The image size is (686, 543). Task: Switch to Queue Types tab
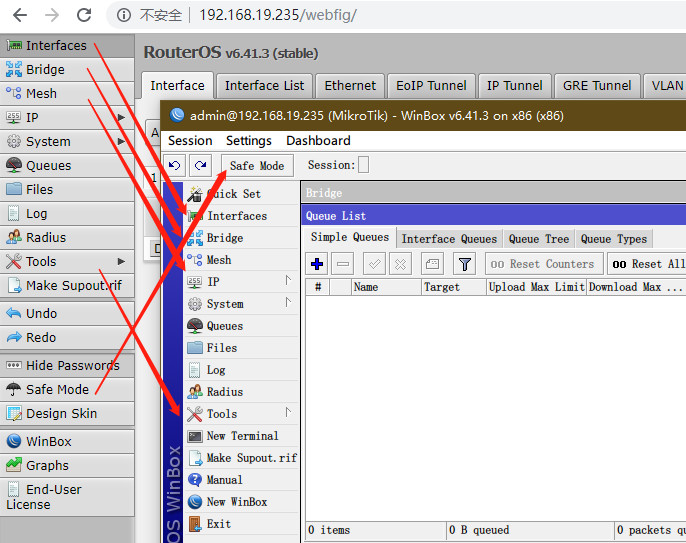(x=613, y=239)
